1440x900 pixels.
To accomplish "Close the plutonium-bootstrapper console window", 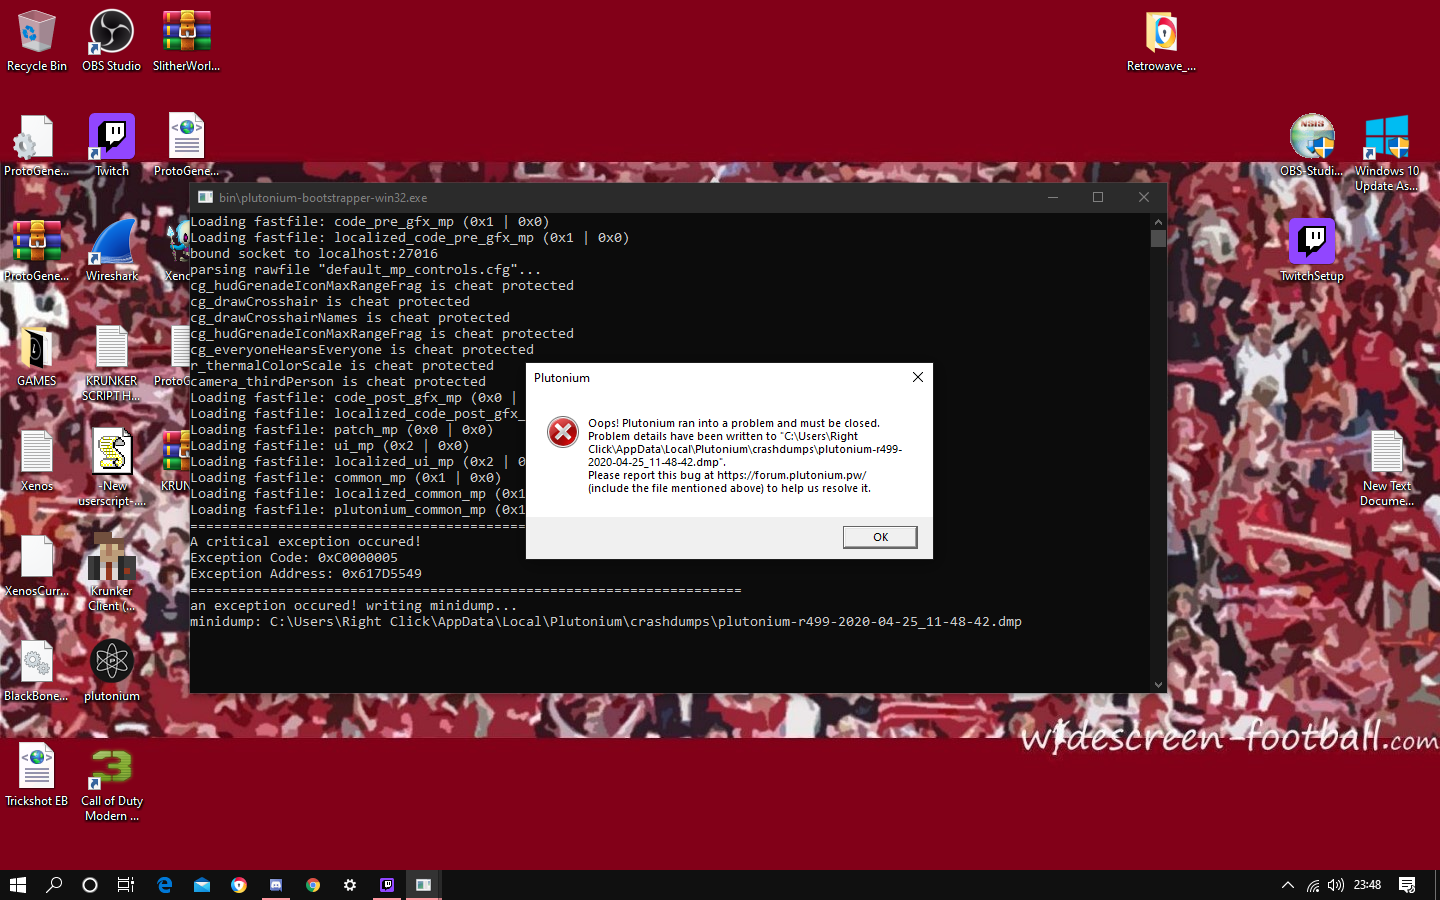I will [1144, 197].
